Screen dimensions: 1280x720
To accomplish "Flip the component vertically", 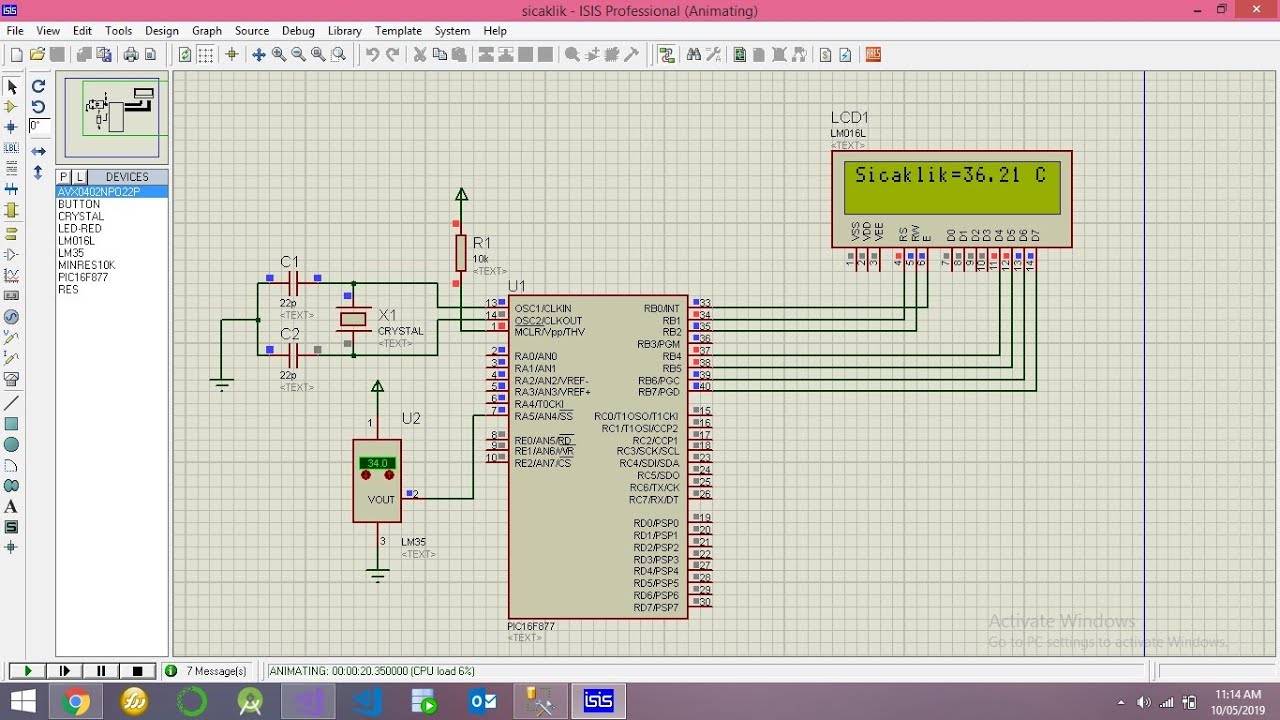I will pyautogui.click(x=38, y=172).
